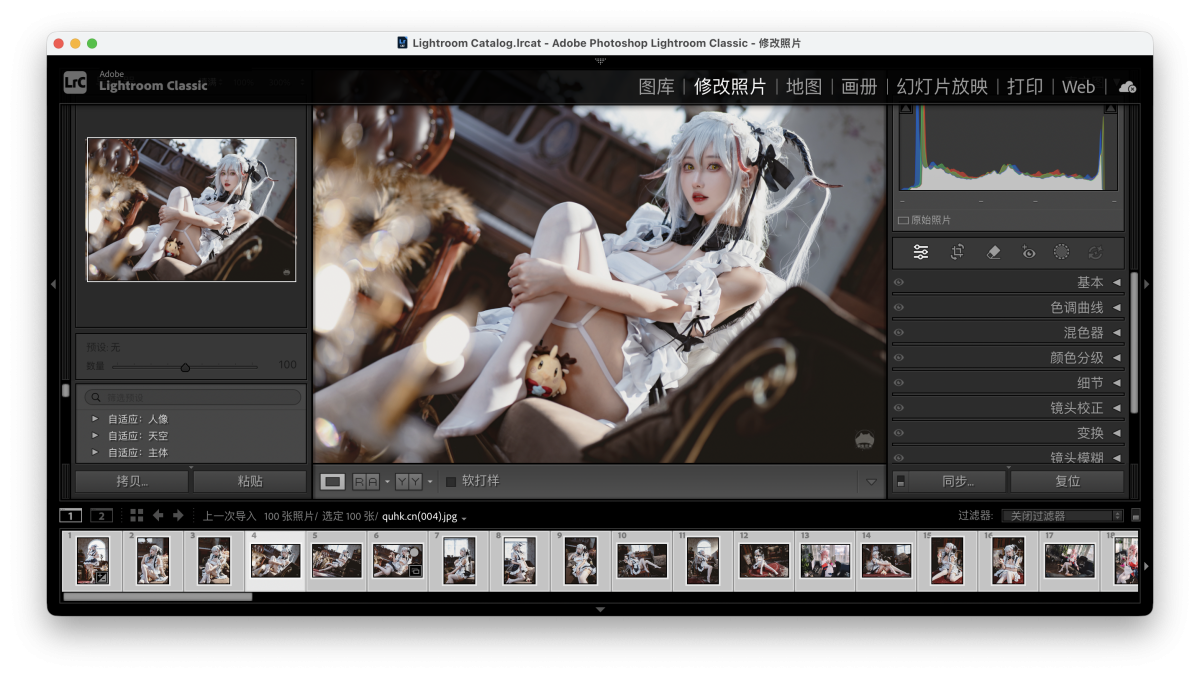Enable the 软打样 soft proofing checkbox

(451, 482)
